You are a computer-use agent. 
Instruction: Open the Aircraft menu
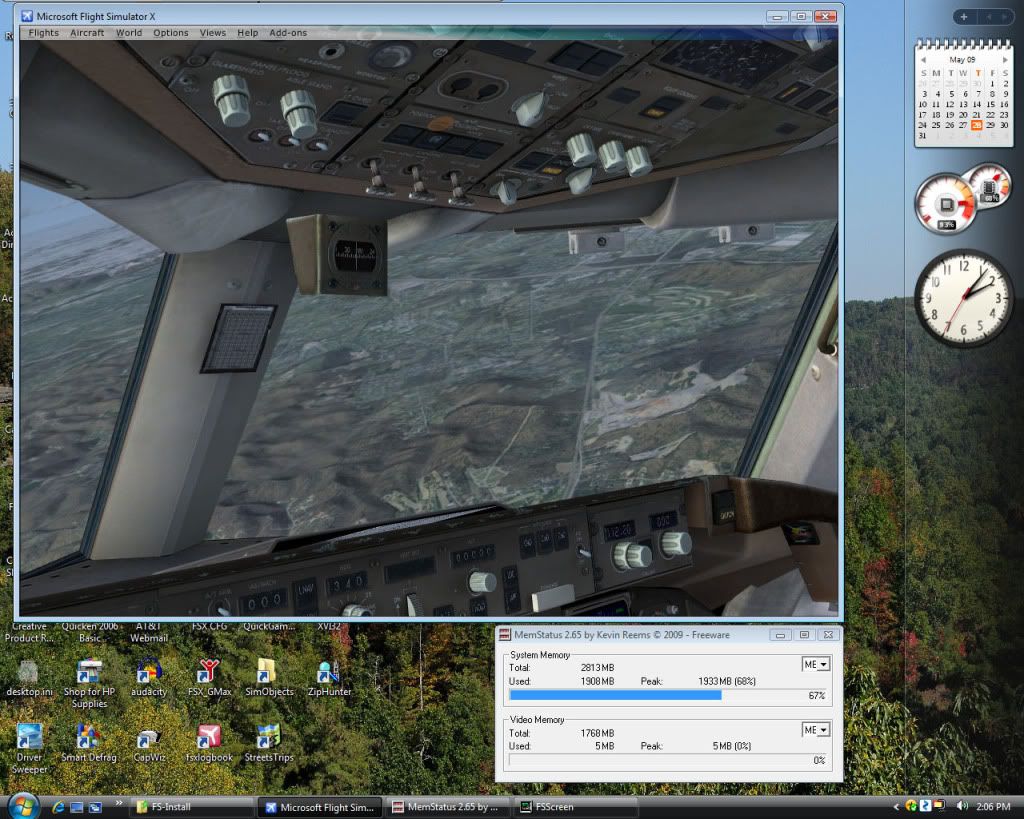point(87,33)
